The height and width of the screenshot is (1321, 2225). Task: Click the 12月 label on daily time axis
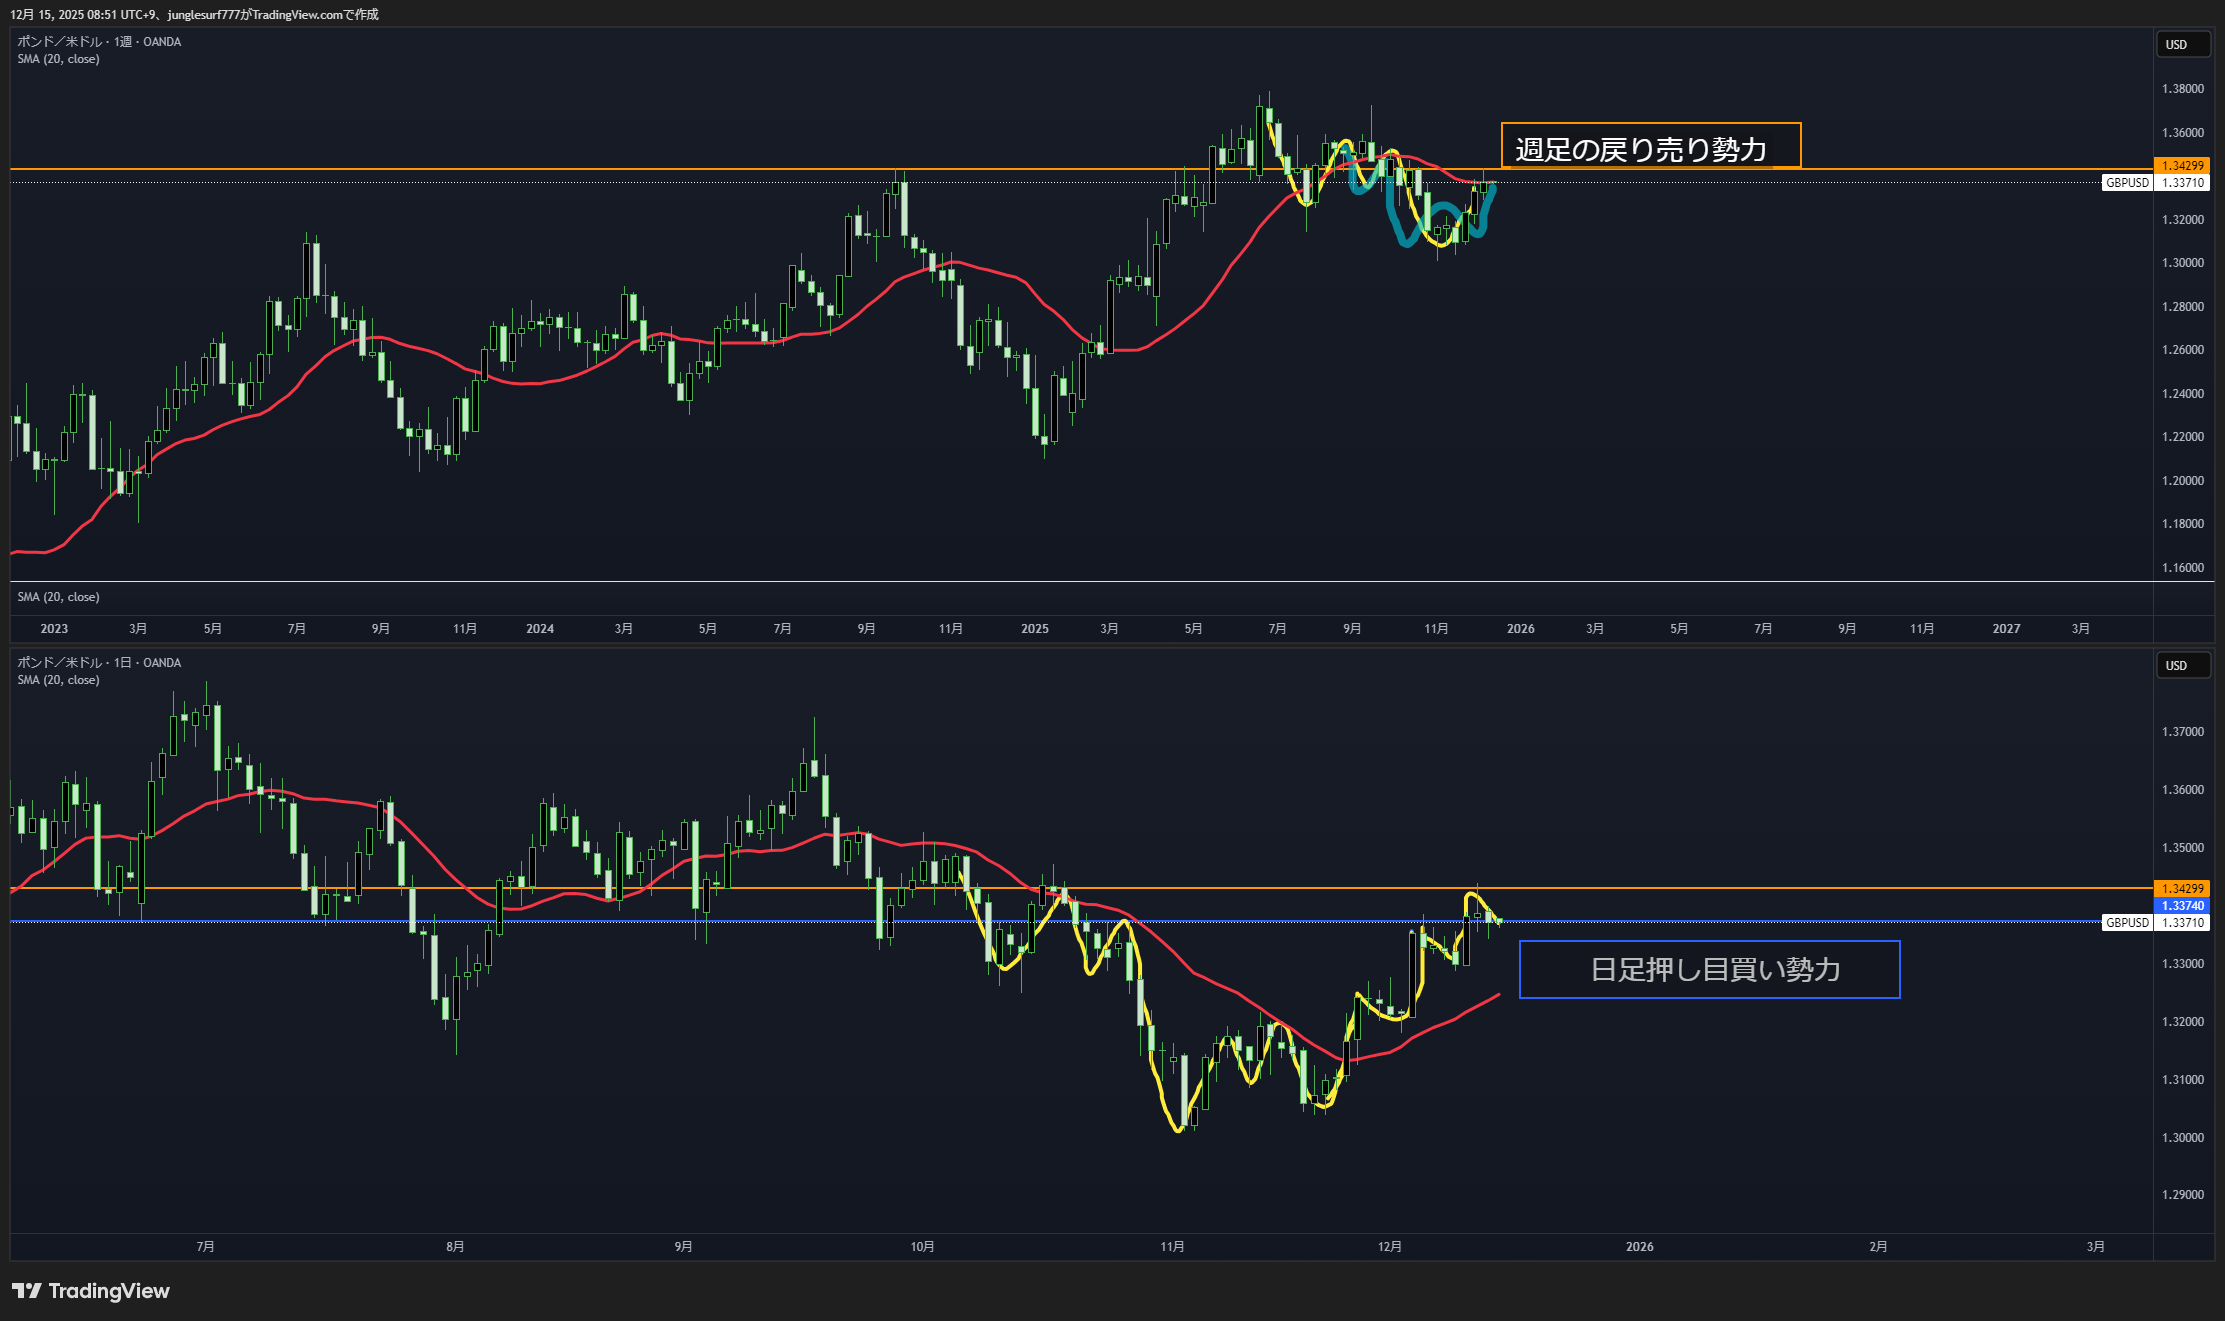pos(1389,1247)
